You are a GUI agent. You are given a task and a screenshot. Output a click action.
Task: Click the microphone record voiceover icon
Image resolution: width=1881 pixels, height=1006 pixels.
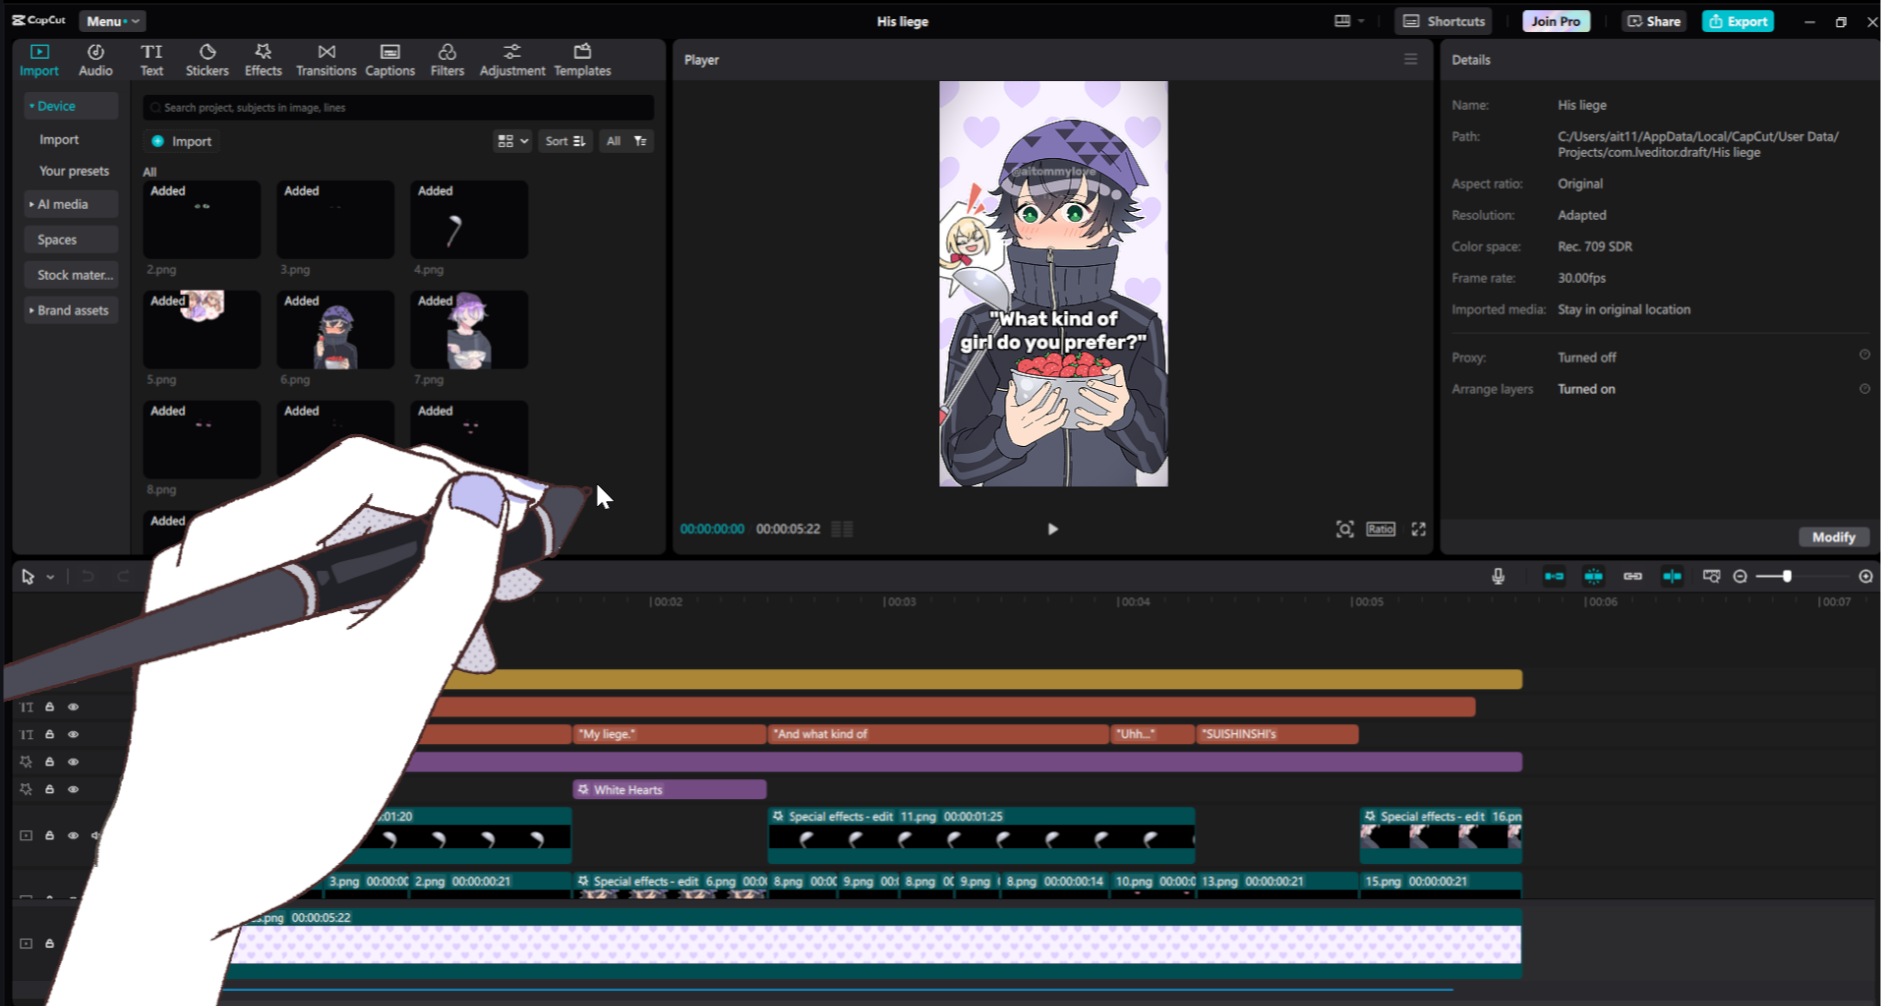[1498, 576]
